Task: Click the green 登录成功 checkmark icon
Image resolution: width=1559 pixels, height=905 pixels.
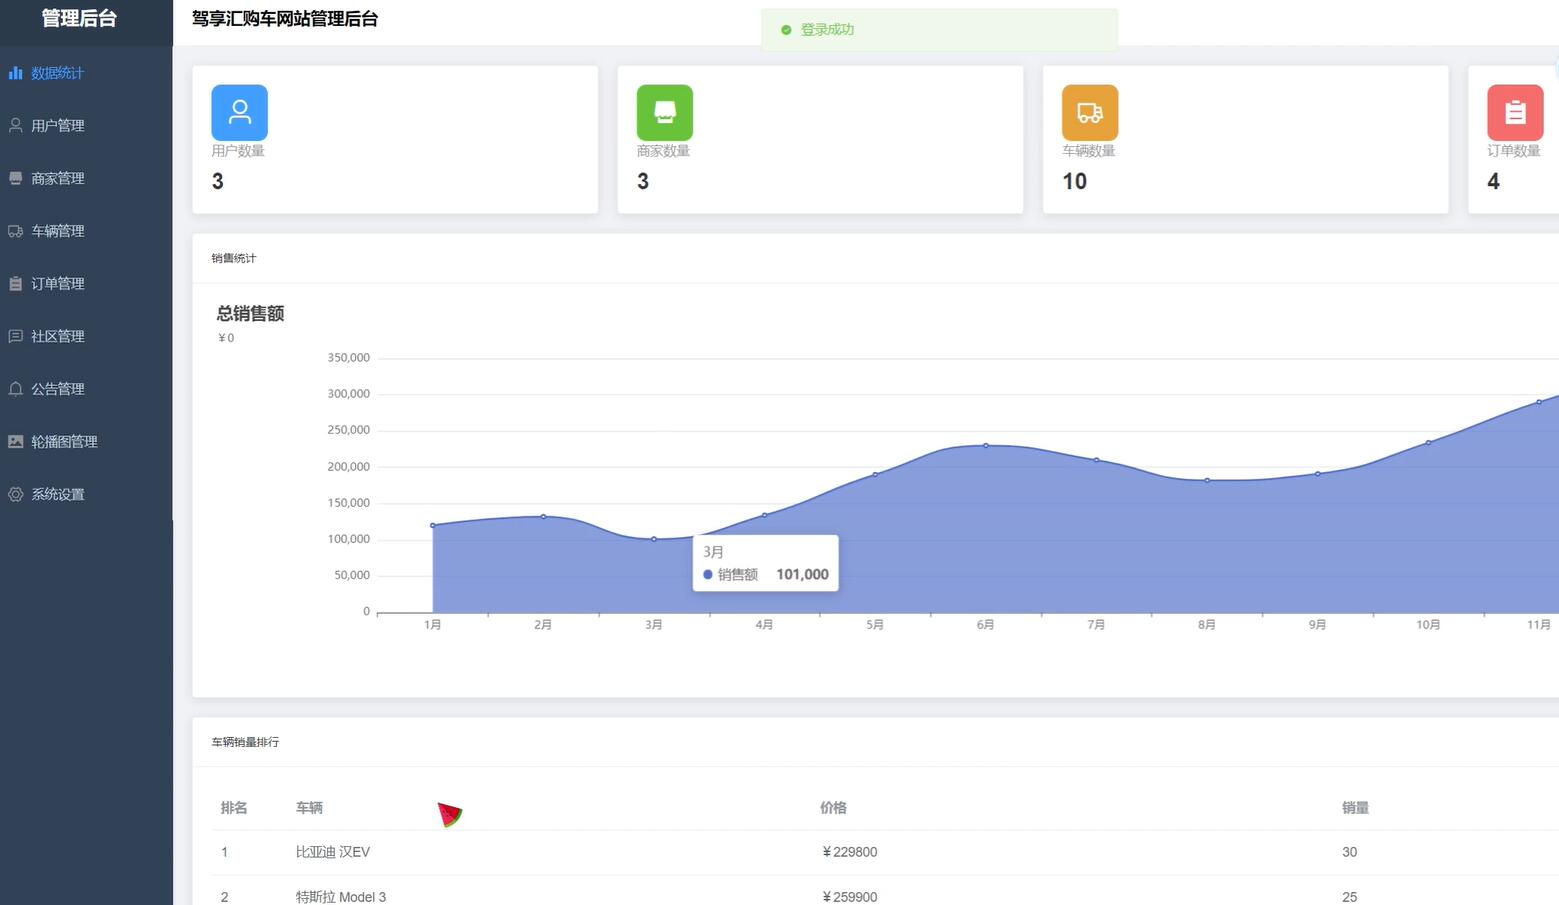Action: [x=786, y=30]
